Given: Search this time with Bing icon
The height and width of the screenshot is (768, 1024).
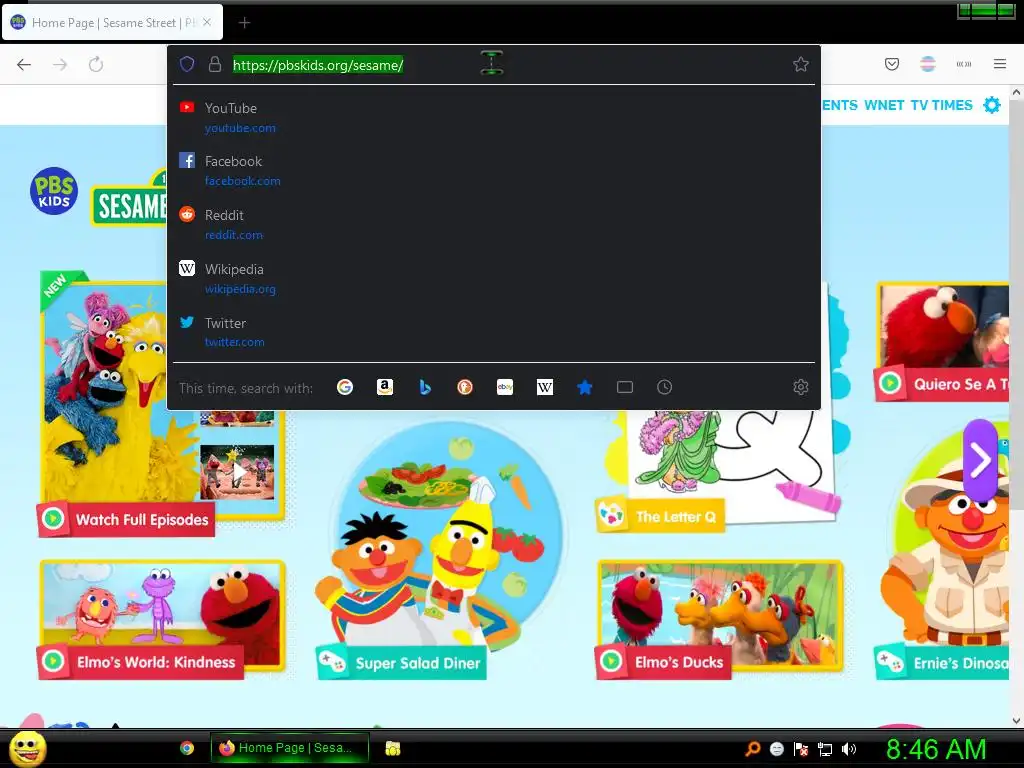Looking at the screenshot, I should click(x=425, y=387).
